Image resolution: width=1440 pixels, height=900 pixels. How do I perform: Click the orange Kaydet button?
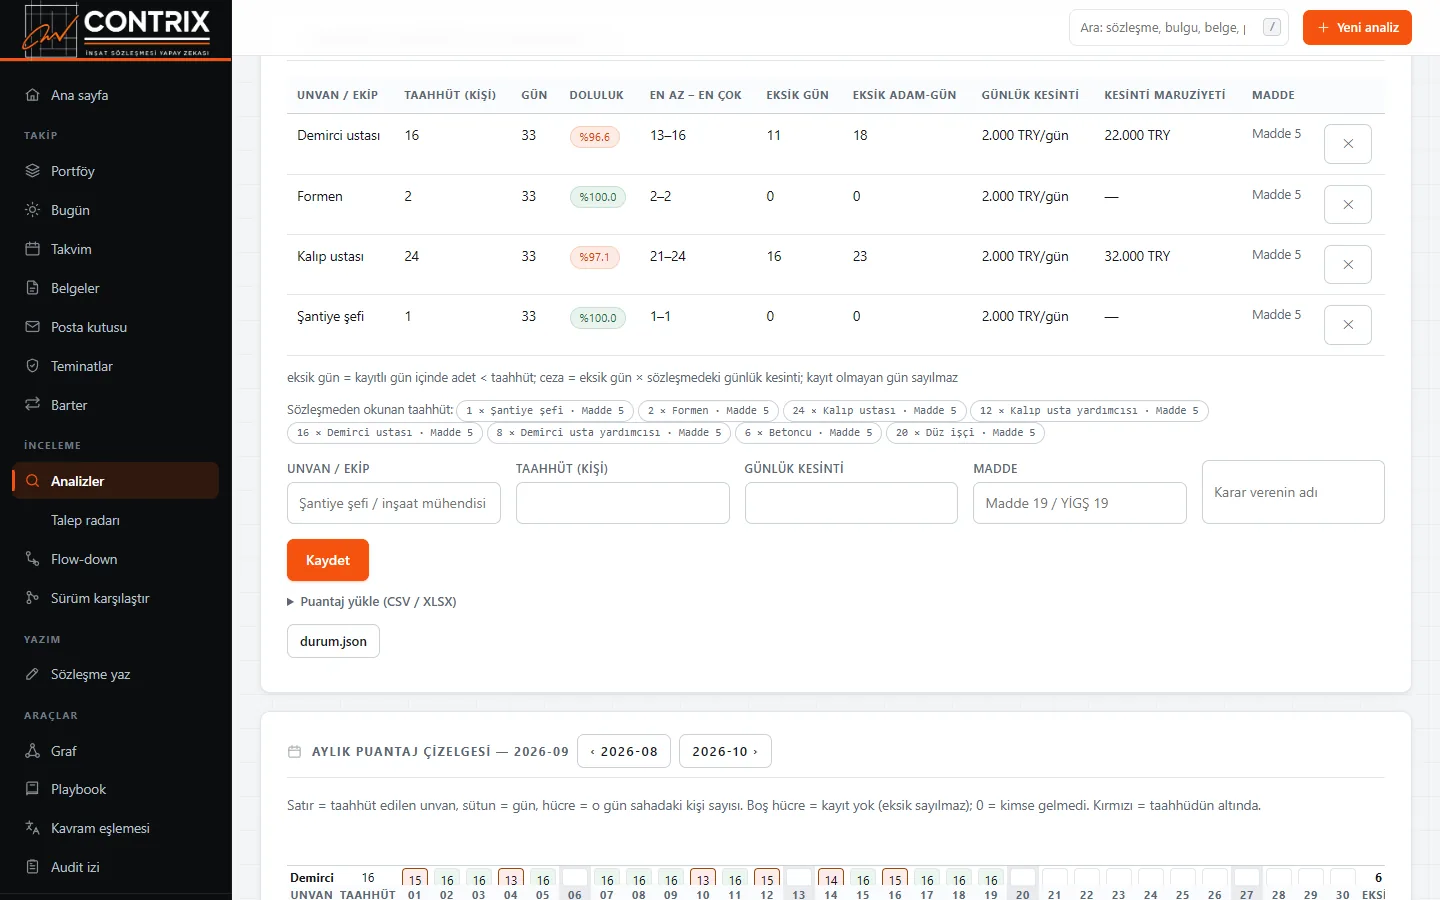click(328, 560)
